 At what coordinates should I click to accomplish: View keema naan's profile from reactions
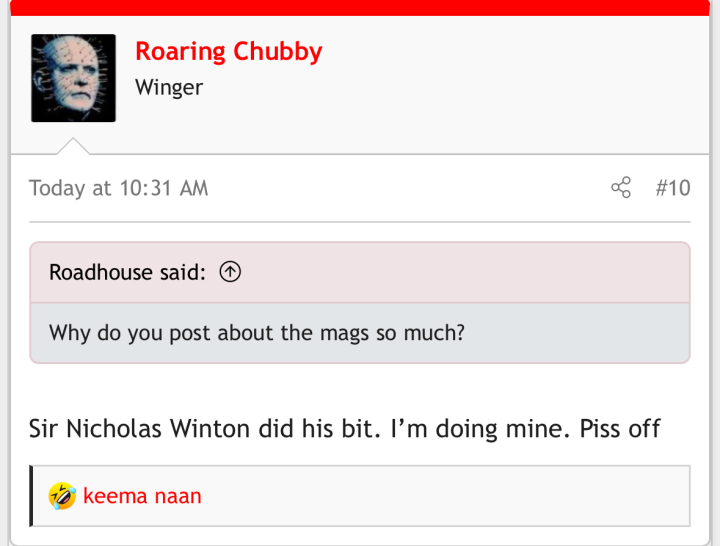tap(142, 496)
